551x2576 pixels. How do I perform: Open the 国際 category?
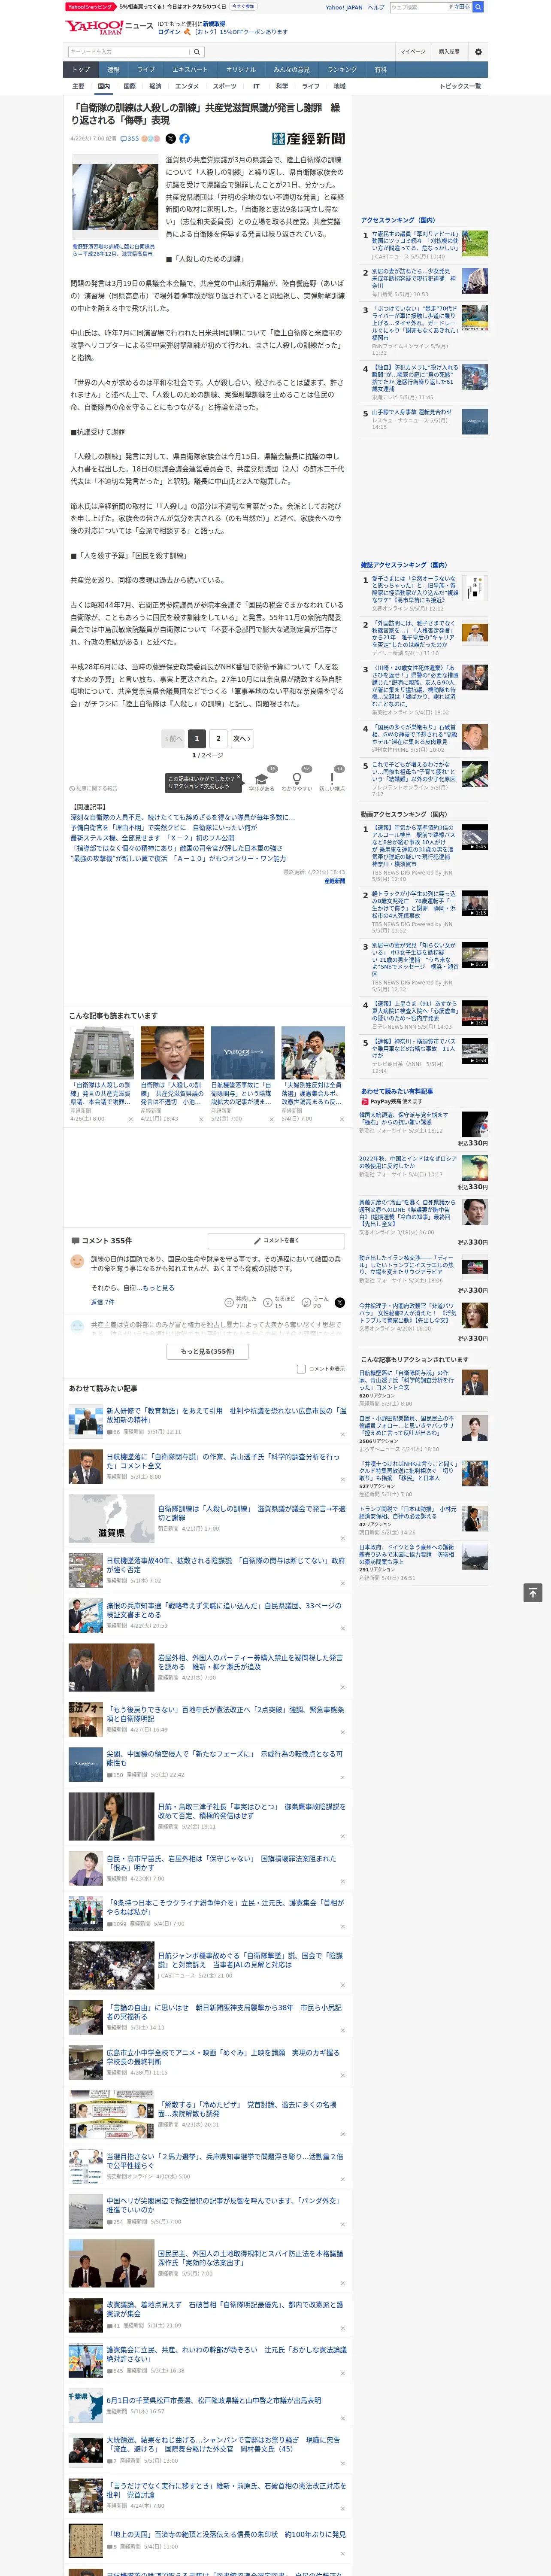point(129,86)
